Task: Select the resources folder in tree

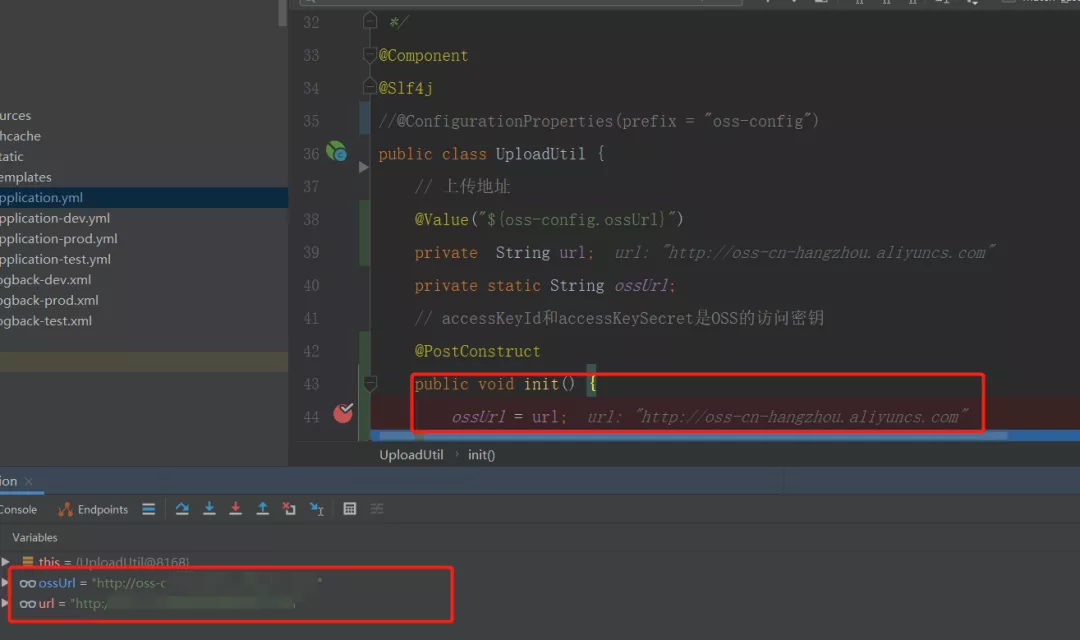Action: pos(15,115)
